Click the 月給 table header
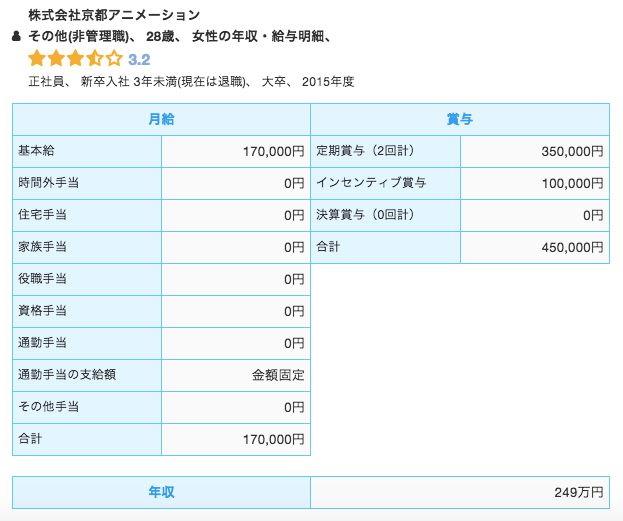The height and width of the screenshot is (521, 623). pos(161,119)
